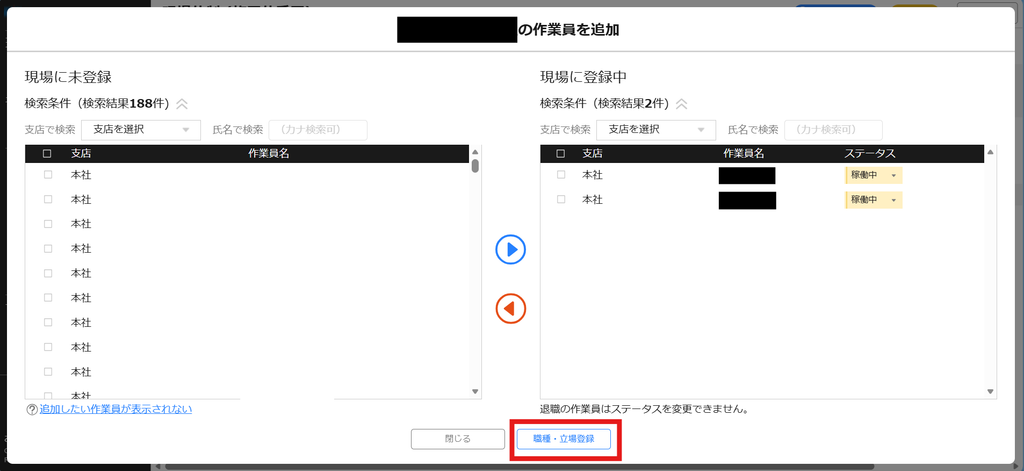Remove selected workers with the orange left-arrow button
Viewport: 1024px width, 471px height.
click(x=511, y=308)
